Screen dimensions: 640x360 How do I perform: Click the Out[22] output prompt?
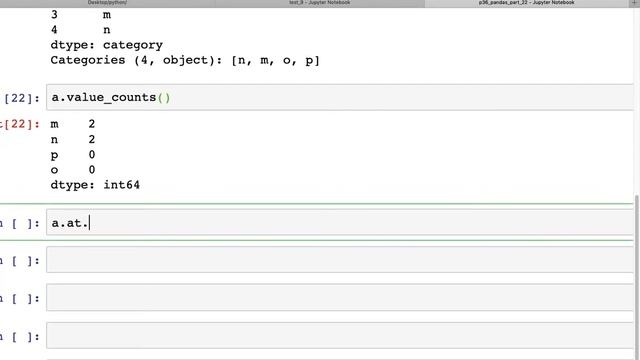pyautogui.click(x=20, y=124)
